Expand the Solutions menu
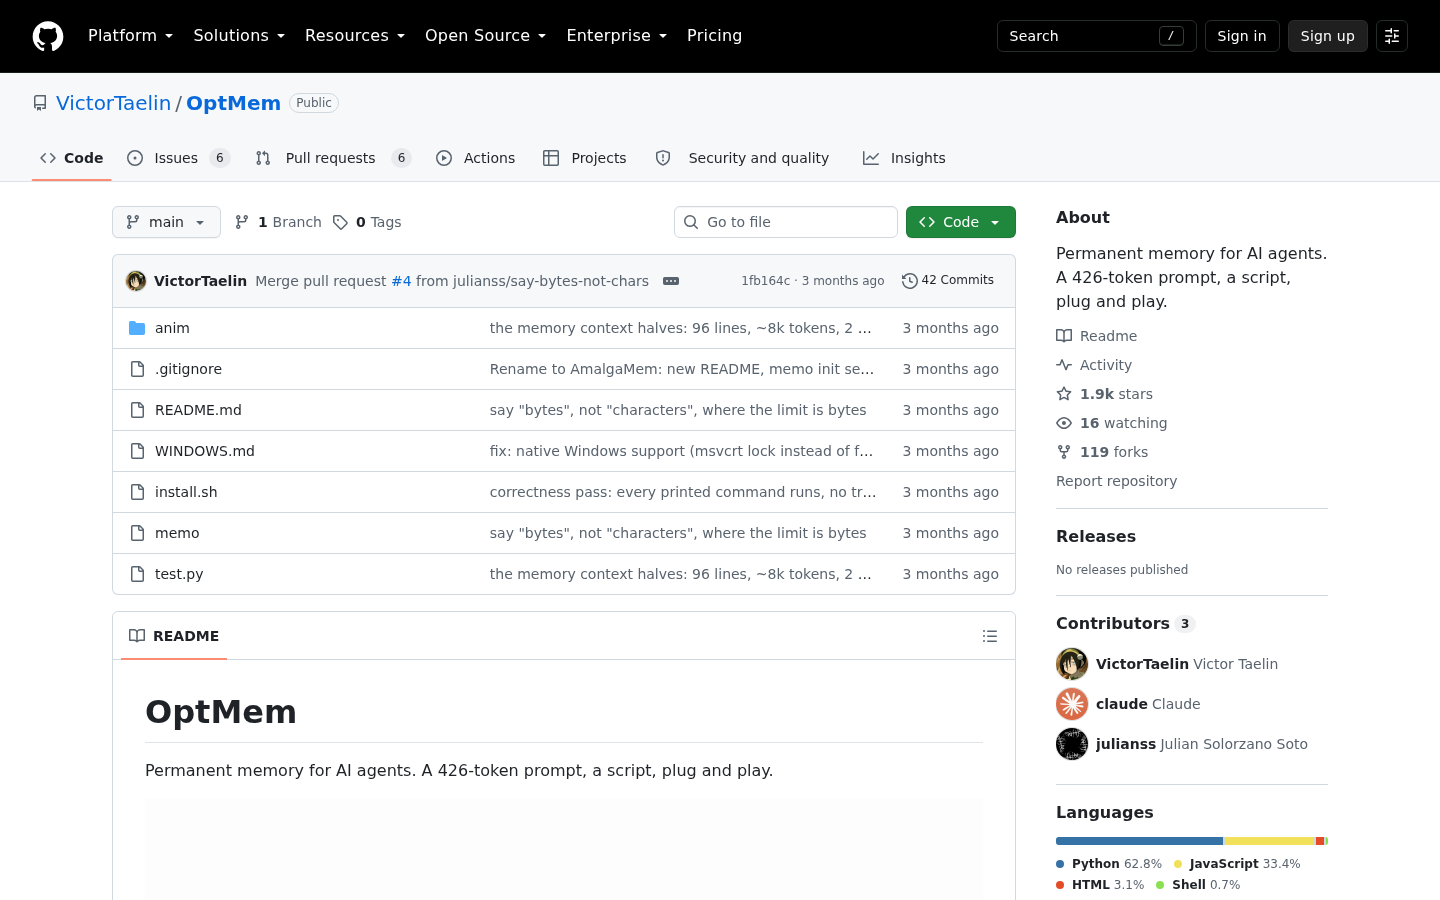The image size is (1440, 900). pyautogui.click(x=240, y=36)
